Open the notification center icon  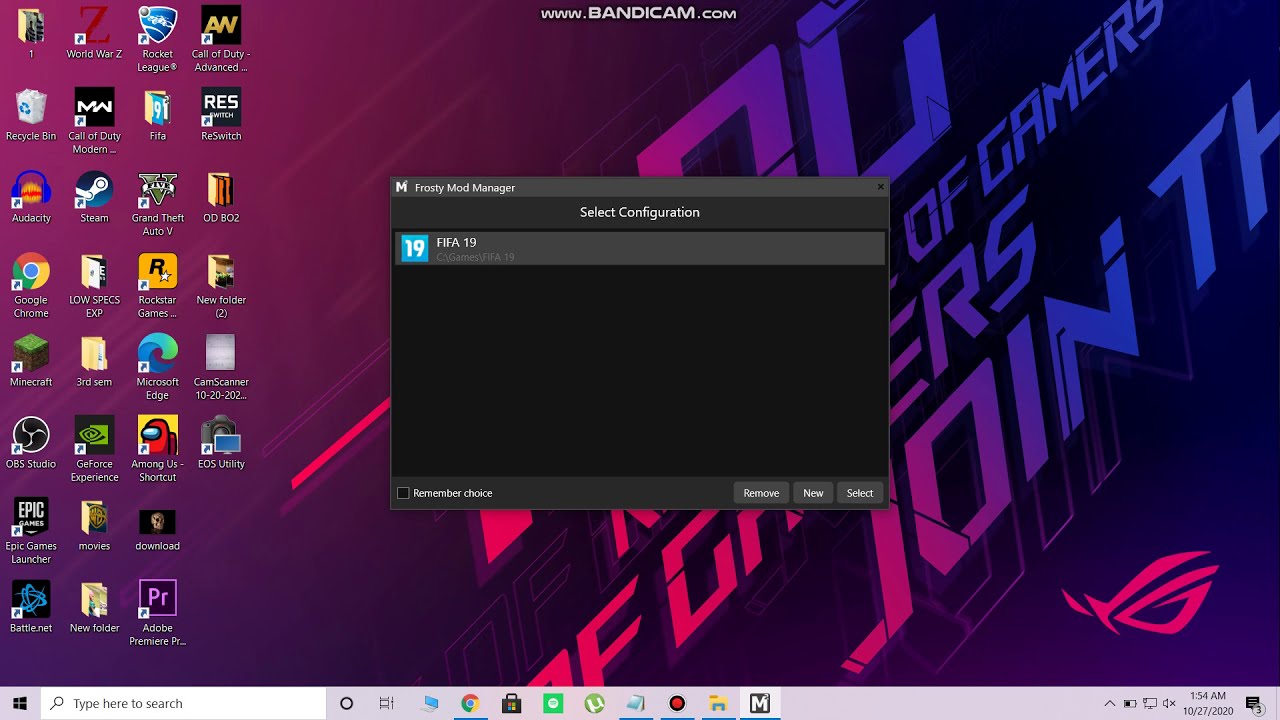point(1254,703)
